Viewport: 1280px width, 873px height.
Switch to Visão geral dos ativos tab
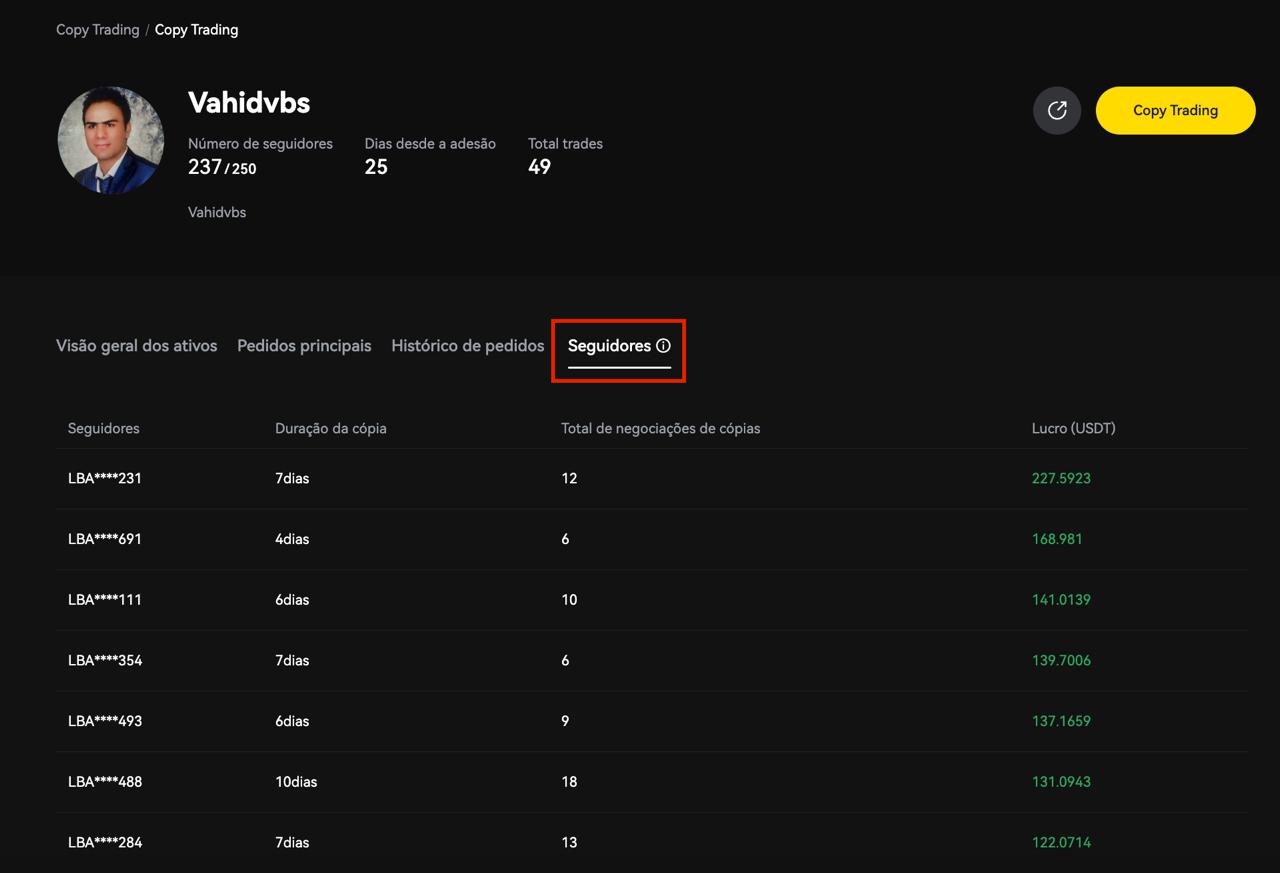coord(136,346)
